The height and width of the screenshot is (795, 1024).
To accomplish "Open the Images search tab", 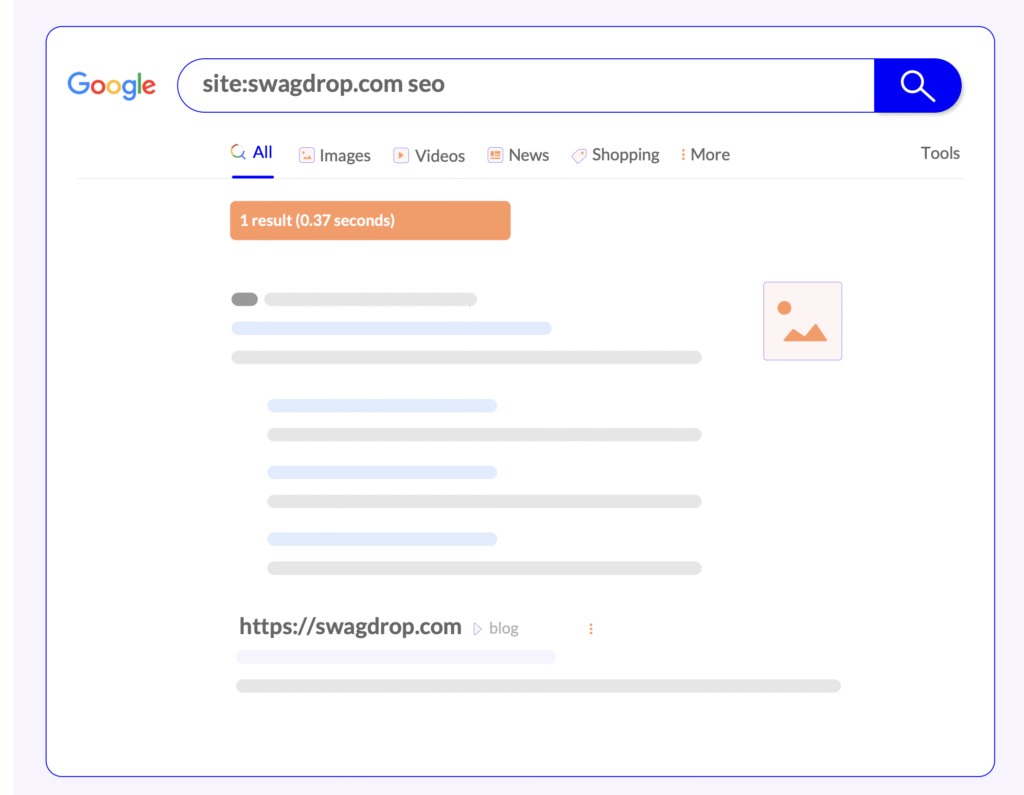I will pyautogui.click(x=335, y=155).
